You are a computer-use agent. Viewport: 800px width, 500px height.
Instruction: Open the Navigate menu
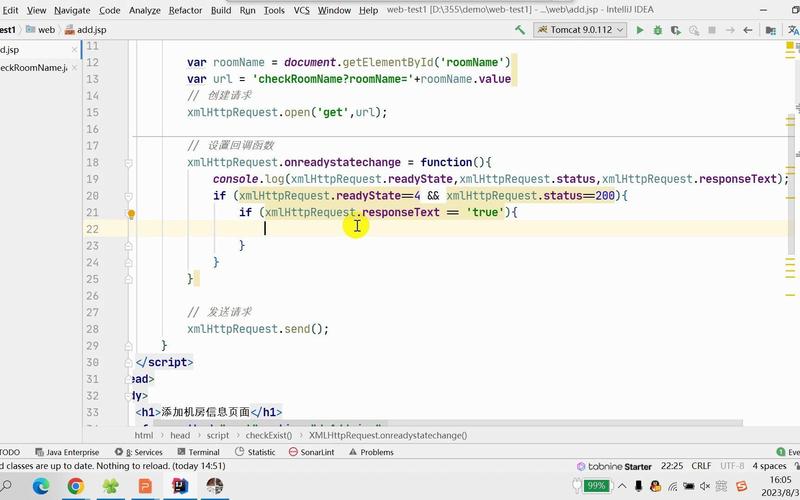point(72,10)
